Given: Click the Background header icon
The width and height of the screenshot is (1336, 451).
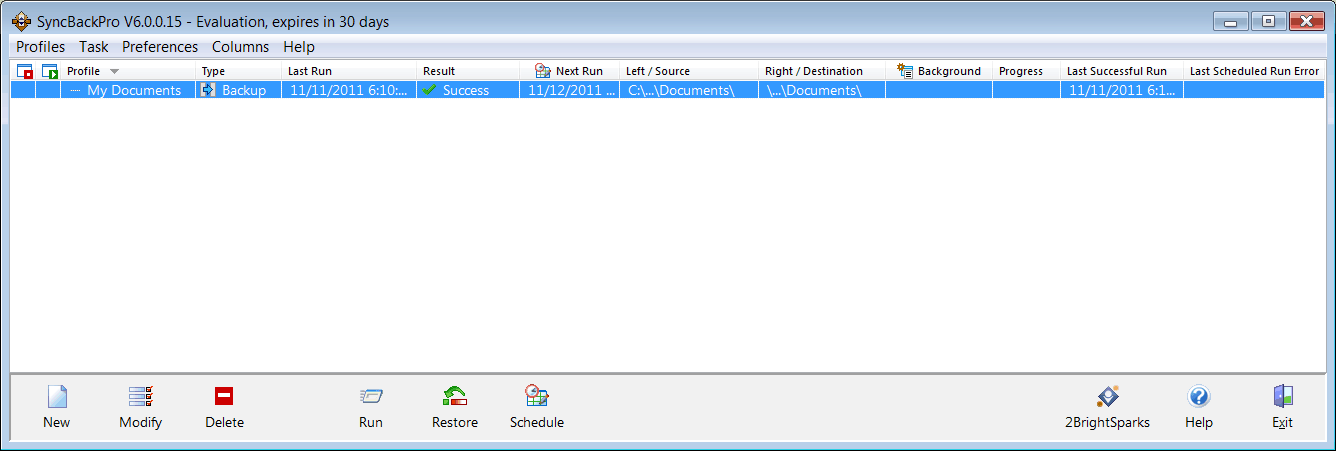Looking at the screenshot, I should [x=905, y=71].
